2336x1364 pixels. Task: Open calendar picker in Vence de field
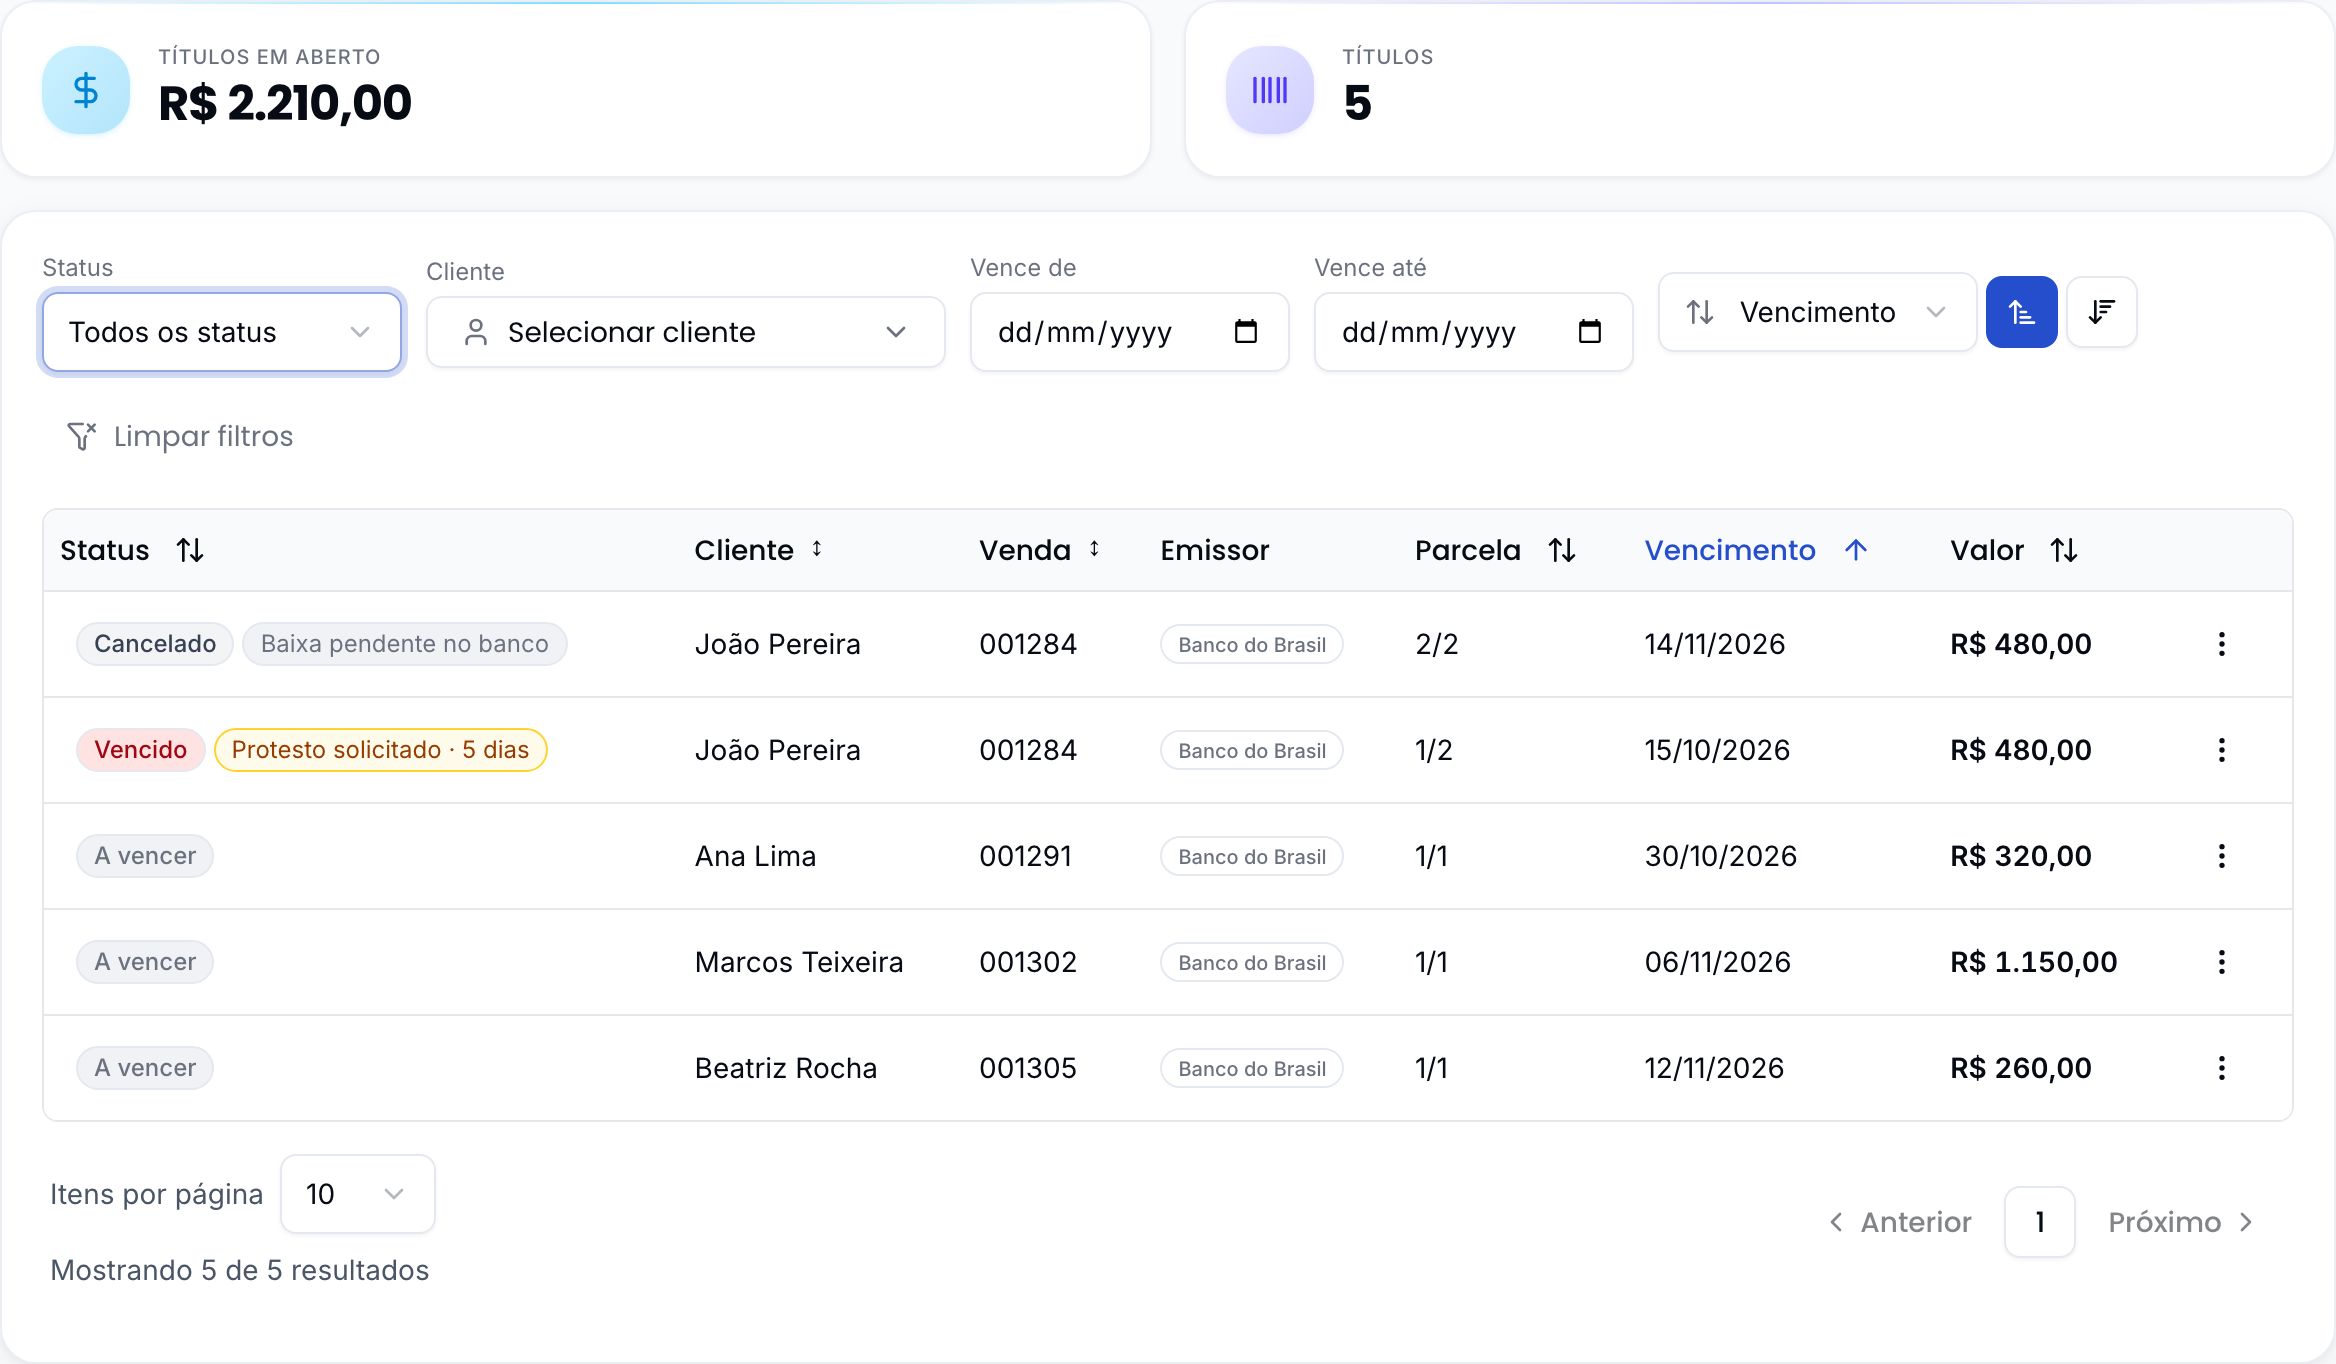tap(1245, 331)
